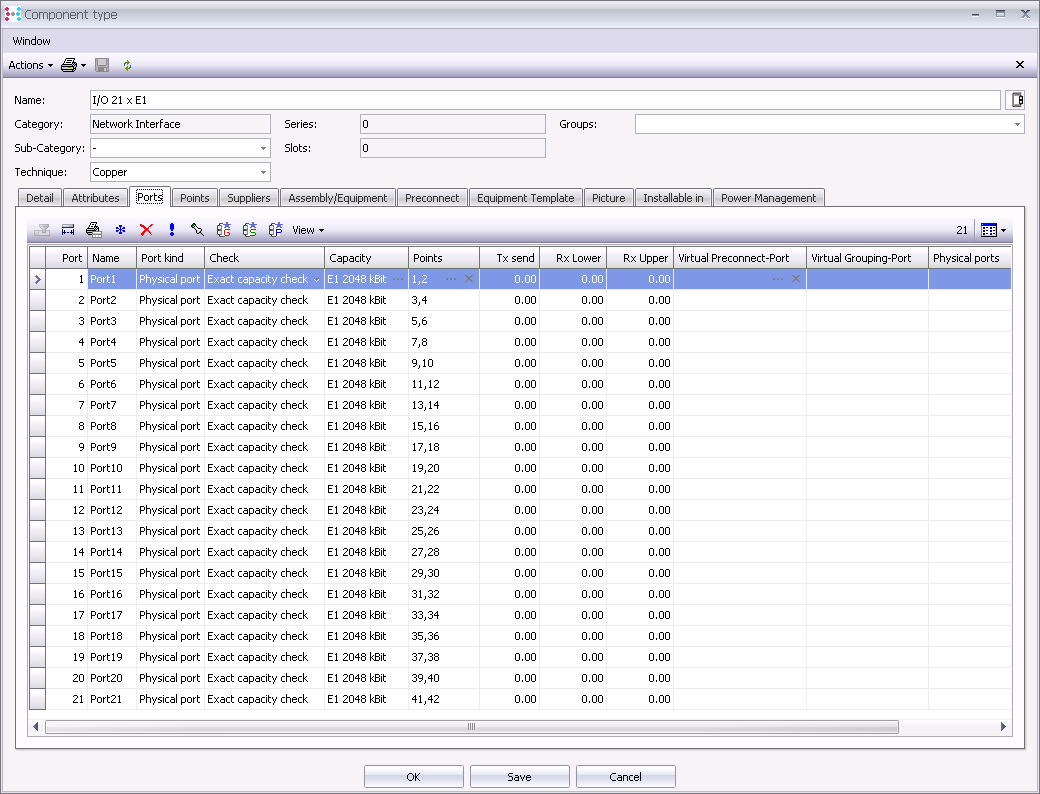Click the icon with green letter S
The image size is (1040, 794).
coord(249,230)
